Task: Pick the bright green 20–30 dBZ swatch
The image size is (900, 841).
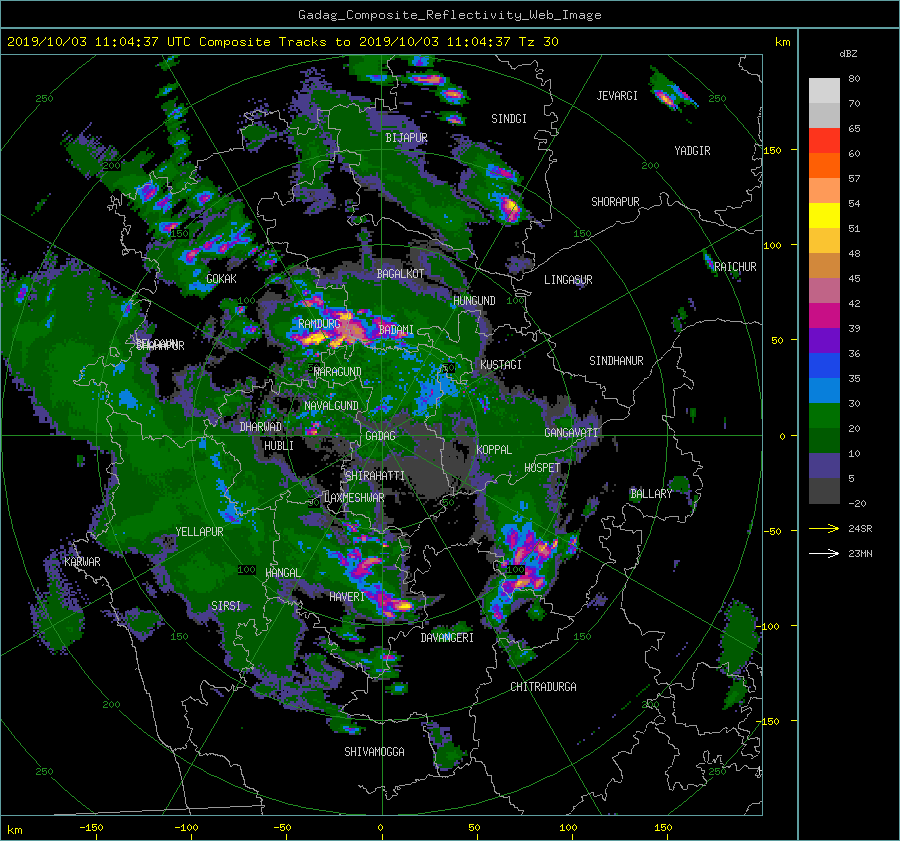Action: (824, 416)
